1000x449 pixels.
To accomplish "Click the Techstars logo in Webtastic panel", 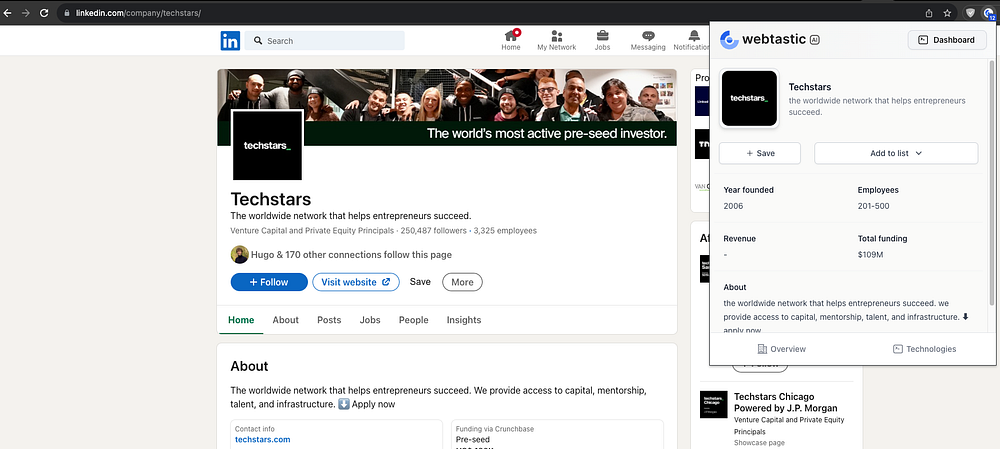I will [749, 98].
